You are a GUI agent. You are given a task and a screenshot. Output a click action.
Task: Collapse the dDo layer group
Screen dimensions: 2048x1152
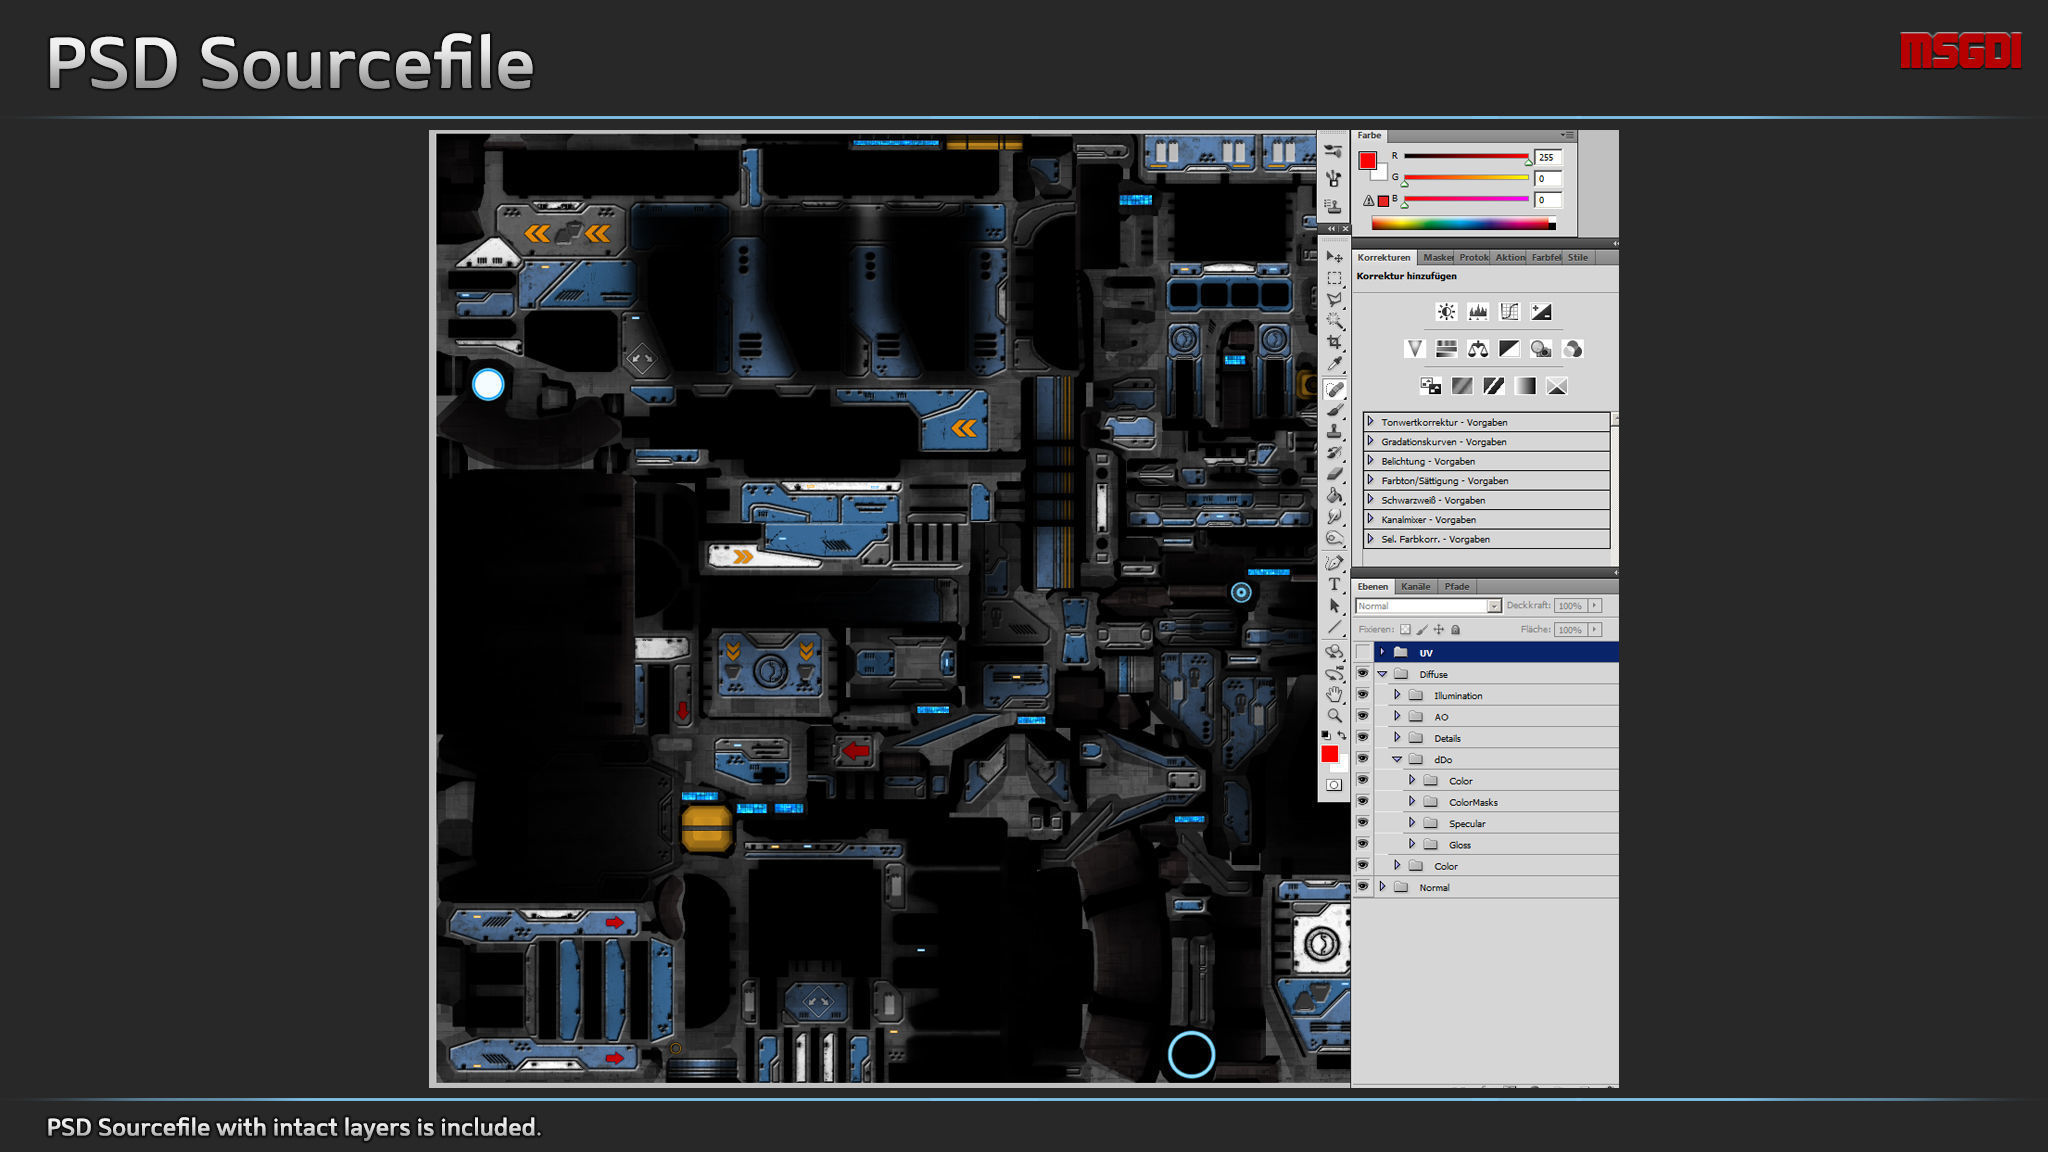click(x=1397, y=760)
